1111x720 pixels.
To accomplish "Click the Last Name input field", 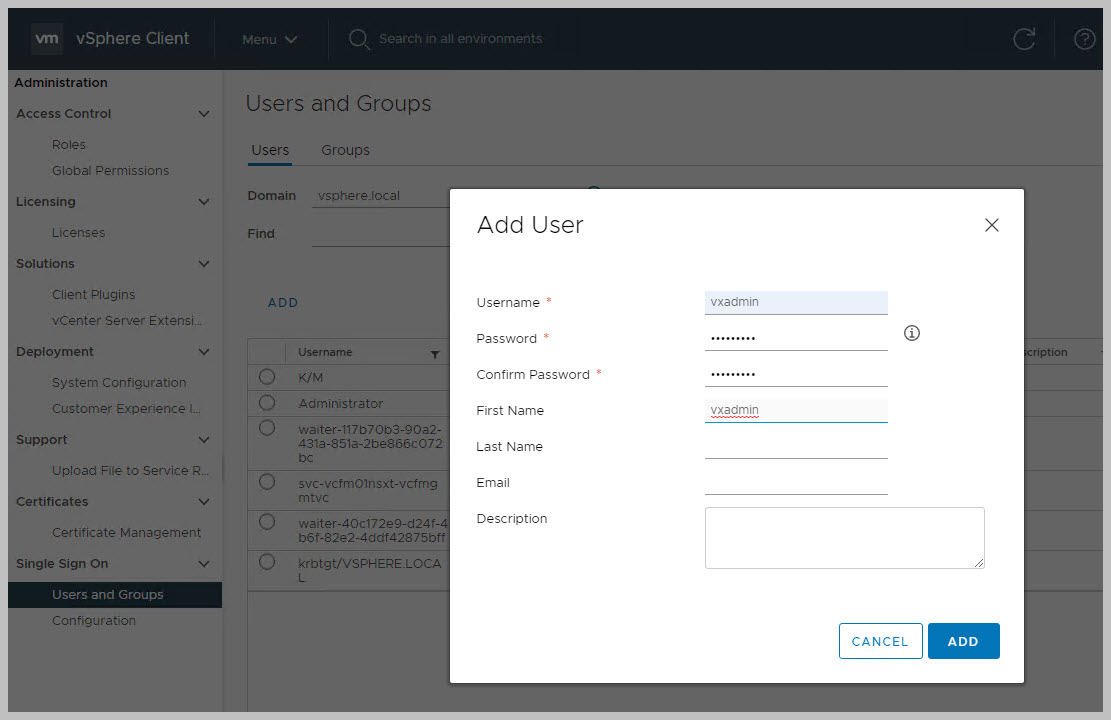I will 796,446.
